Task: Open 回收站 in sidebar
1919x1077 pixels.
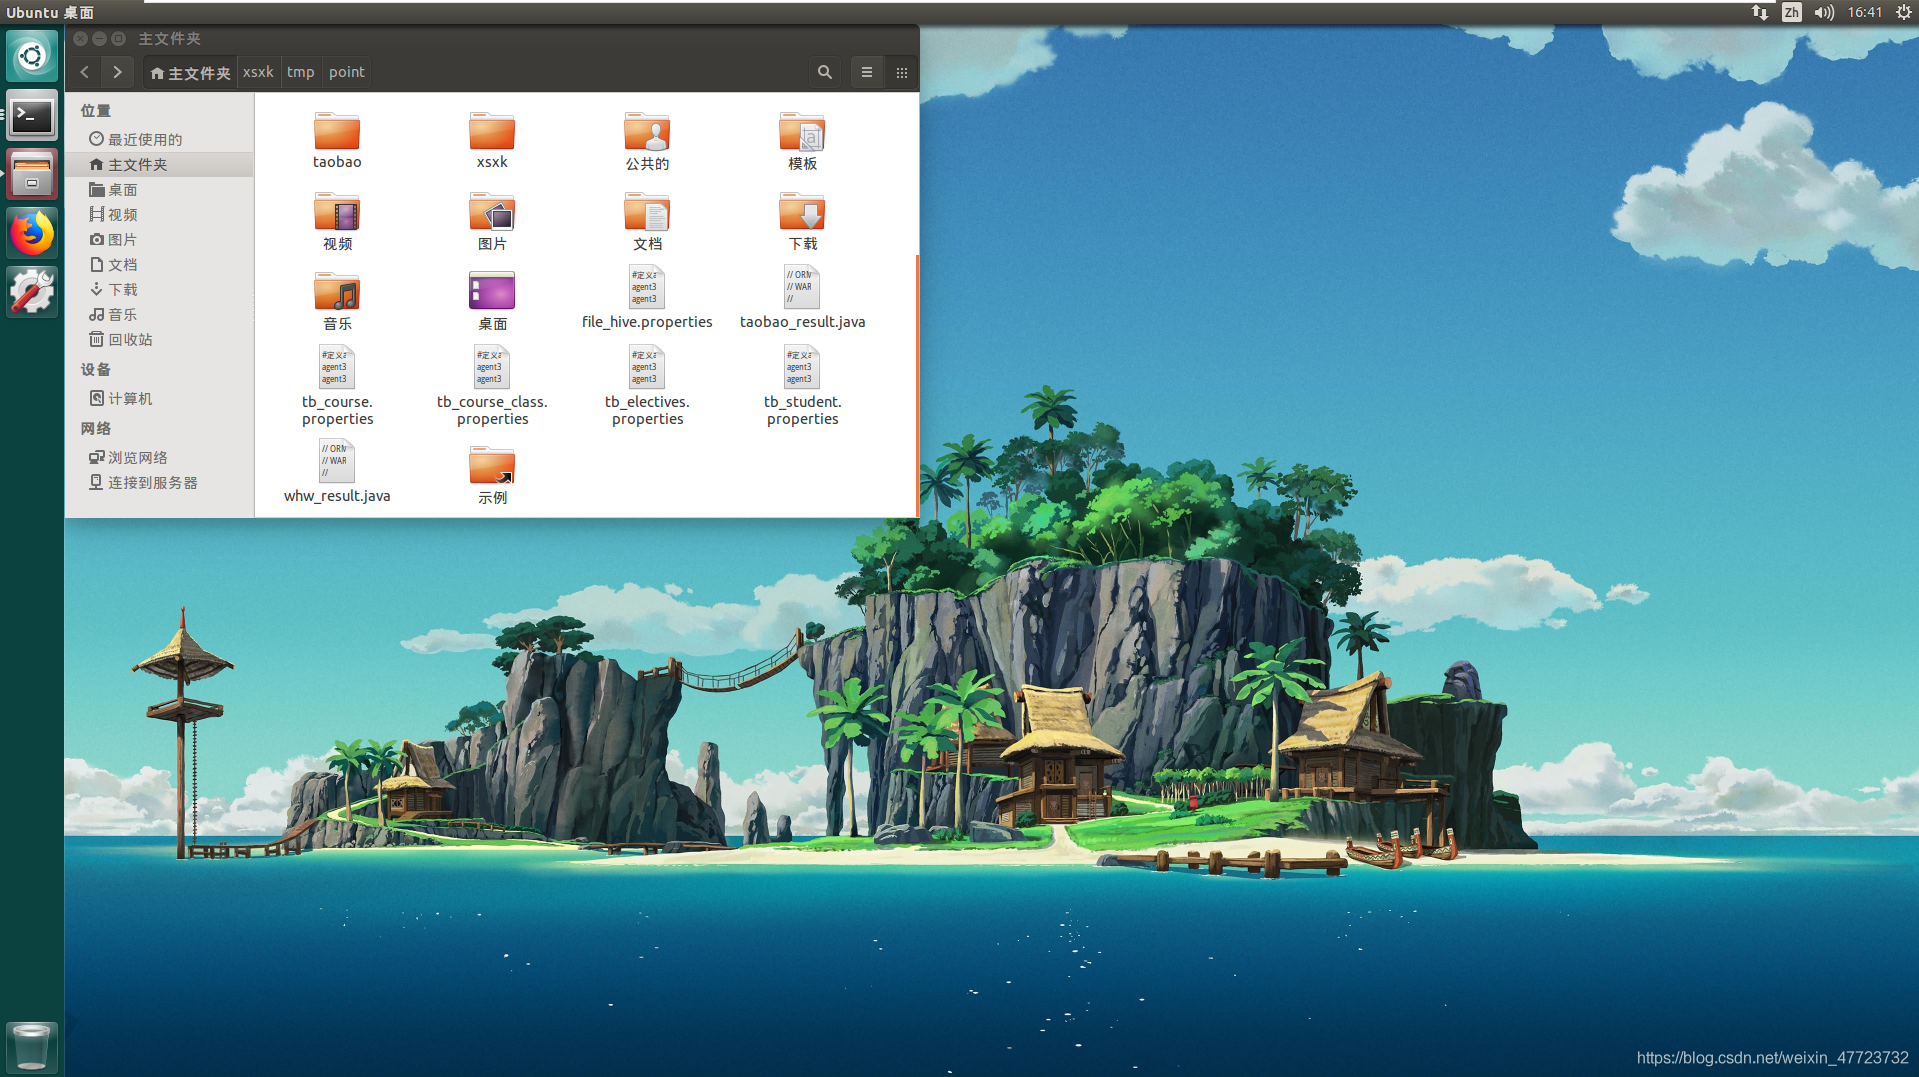Action: (160, 339)
